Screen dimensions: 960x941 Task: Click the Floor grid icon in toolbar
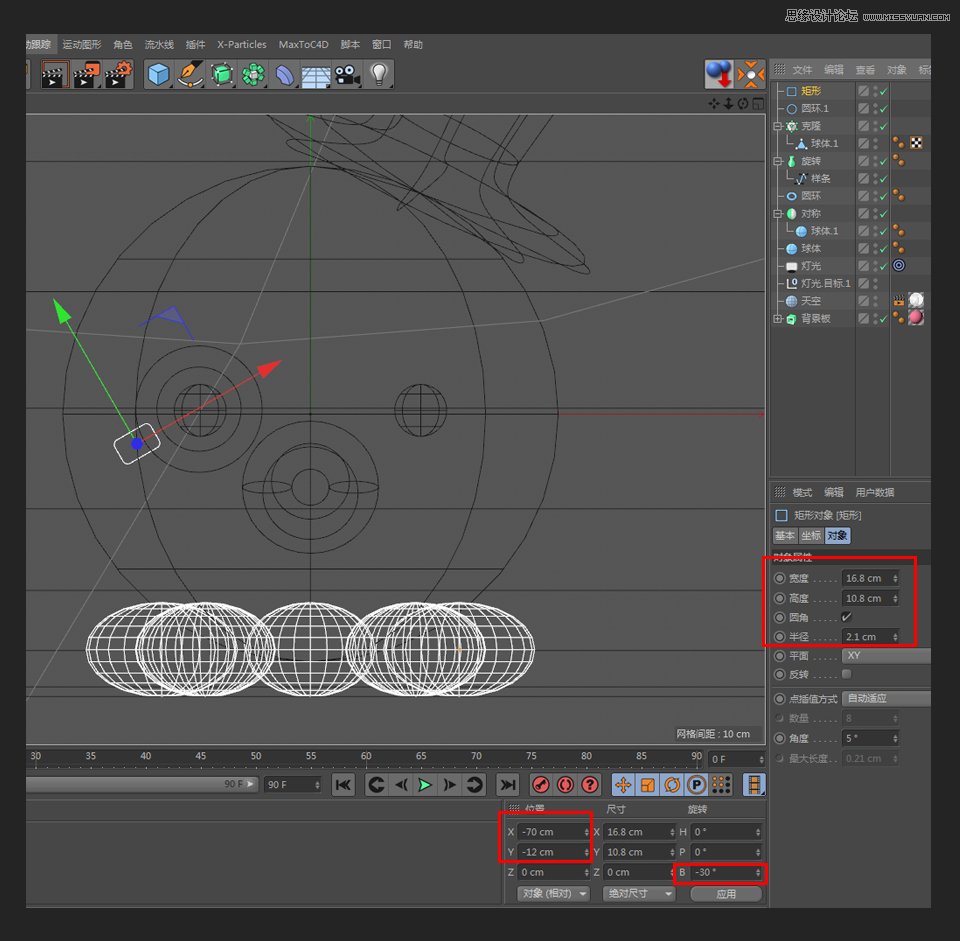316,76
